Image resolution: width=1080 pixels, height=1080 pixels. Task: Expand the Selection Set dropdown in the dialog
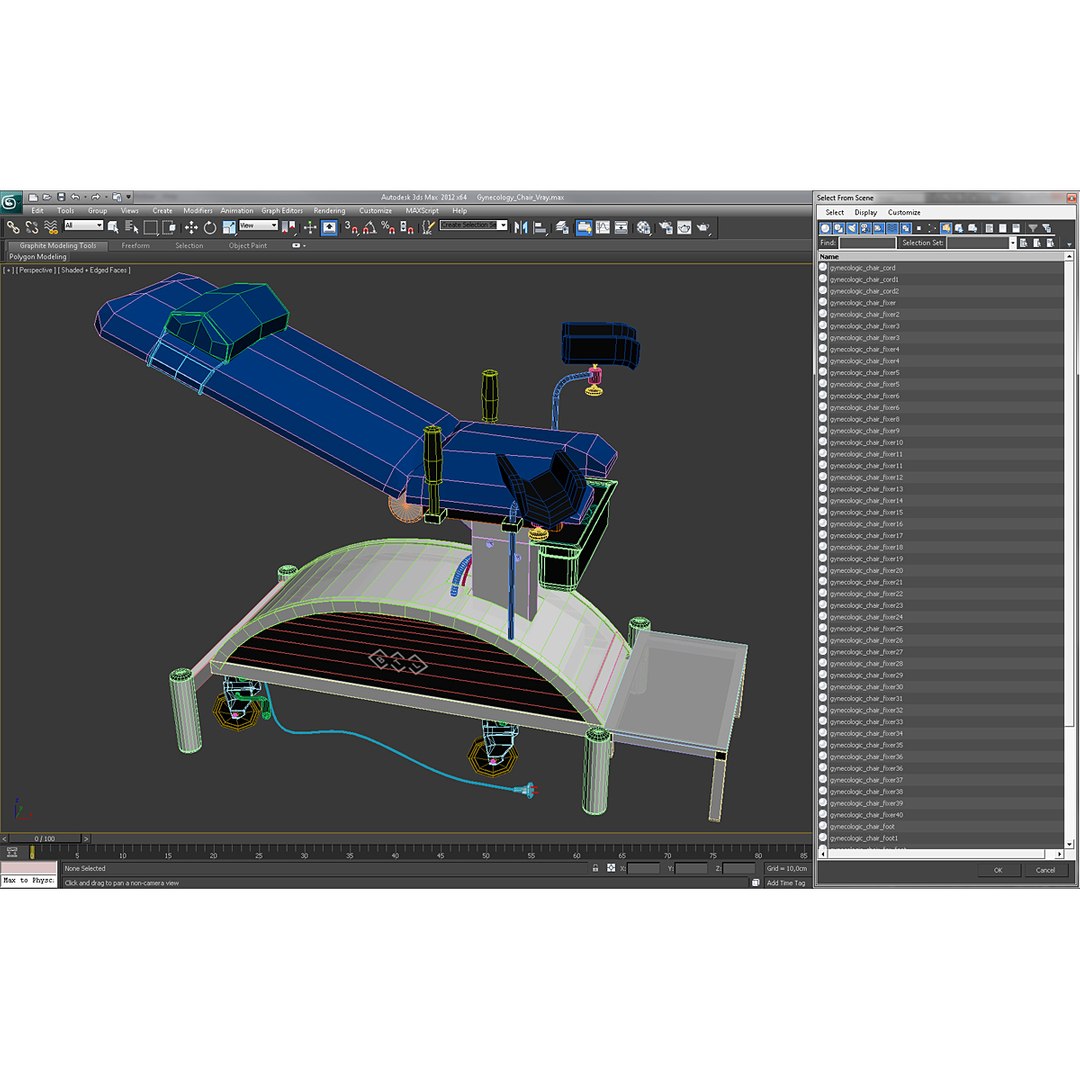pos(1012,242)
